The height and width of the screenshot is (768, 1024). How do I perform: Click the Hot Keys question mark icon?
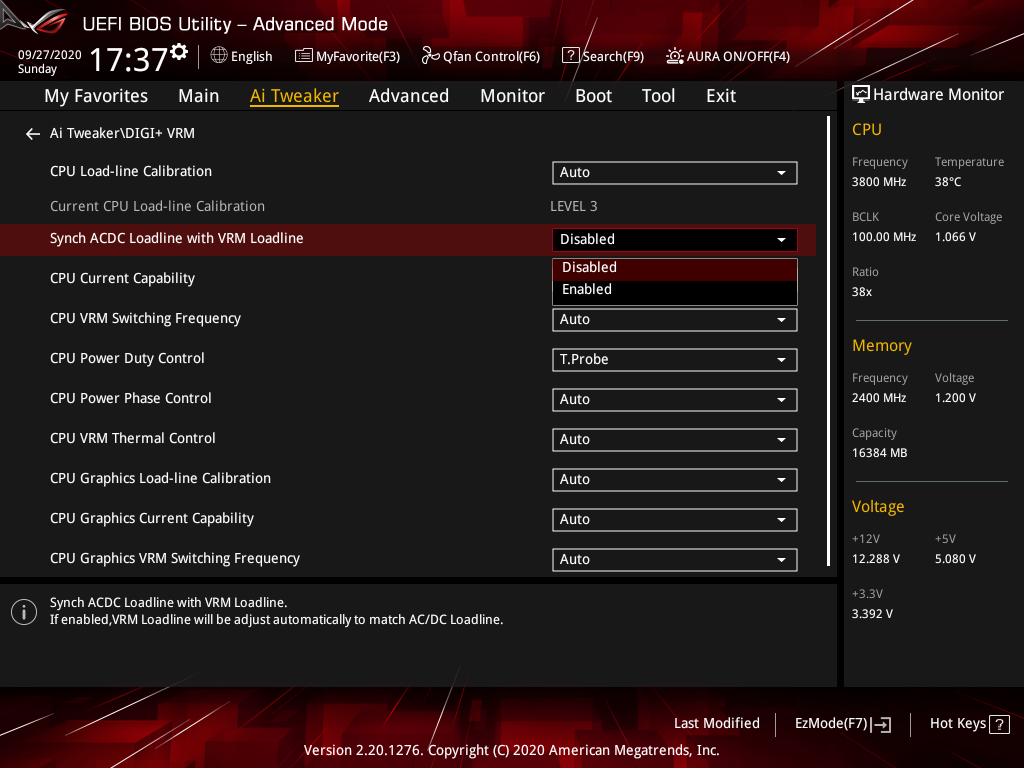click(x=999, y=724)
